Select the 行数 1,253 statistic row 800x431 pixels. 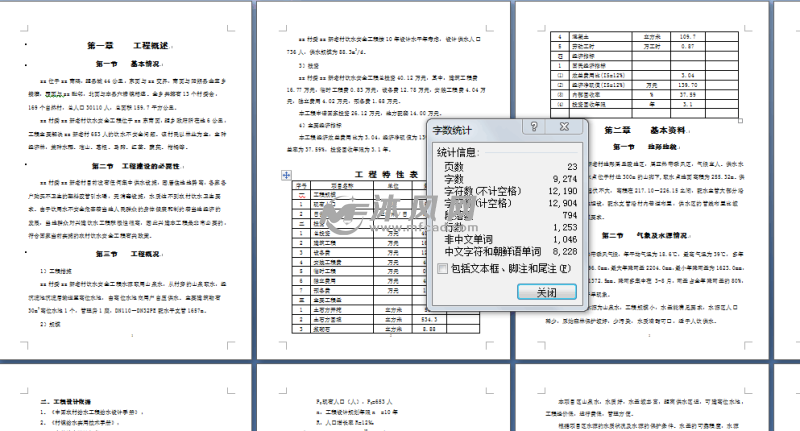click(510, 227)
